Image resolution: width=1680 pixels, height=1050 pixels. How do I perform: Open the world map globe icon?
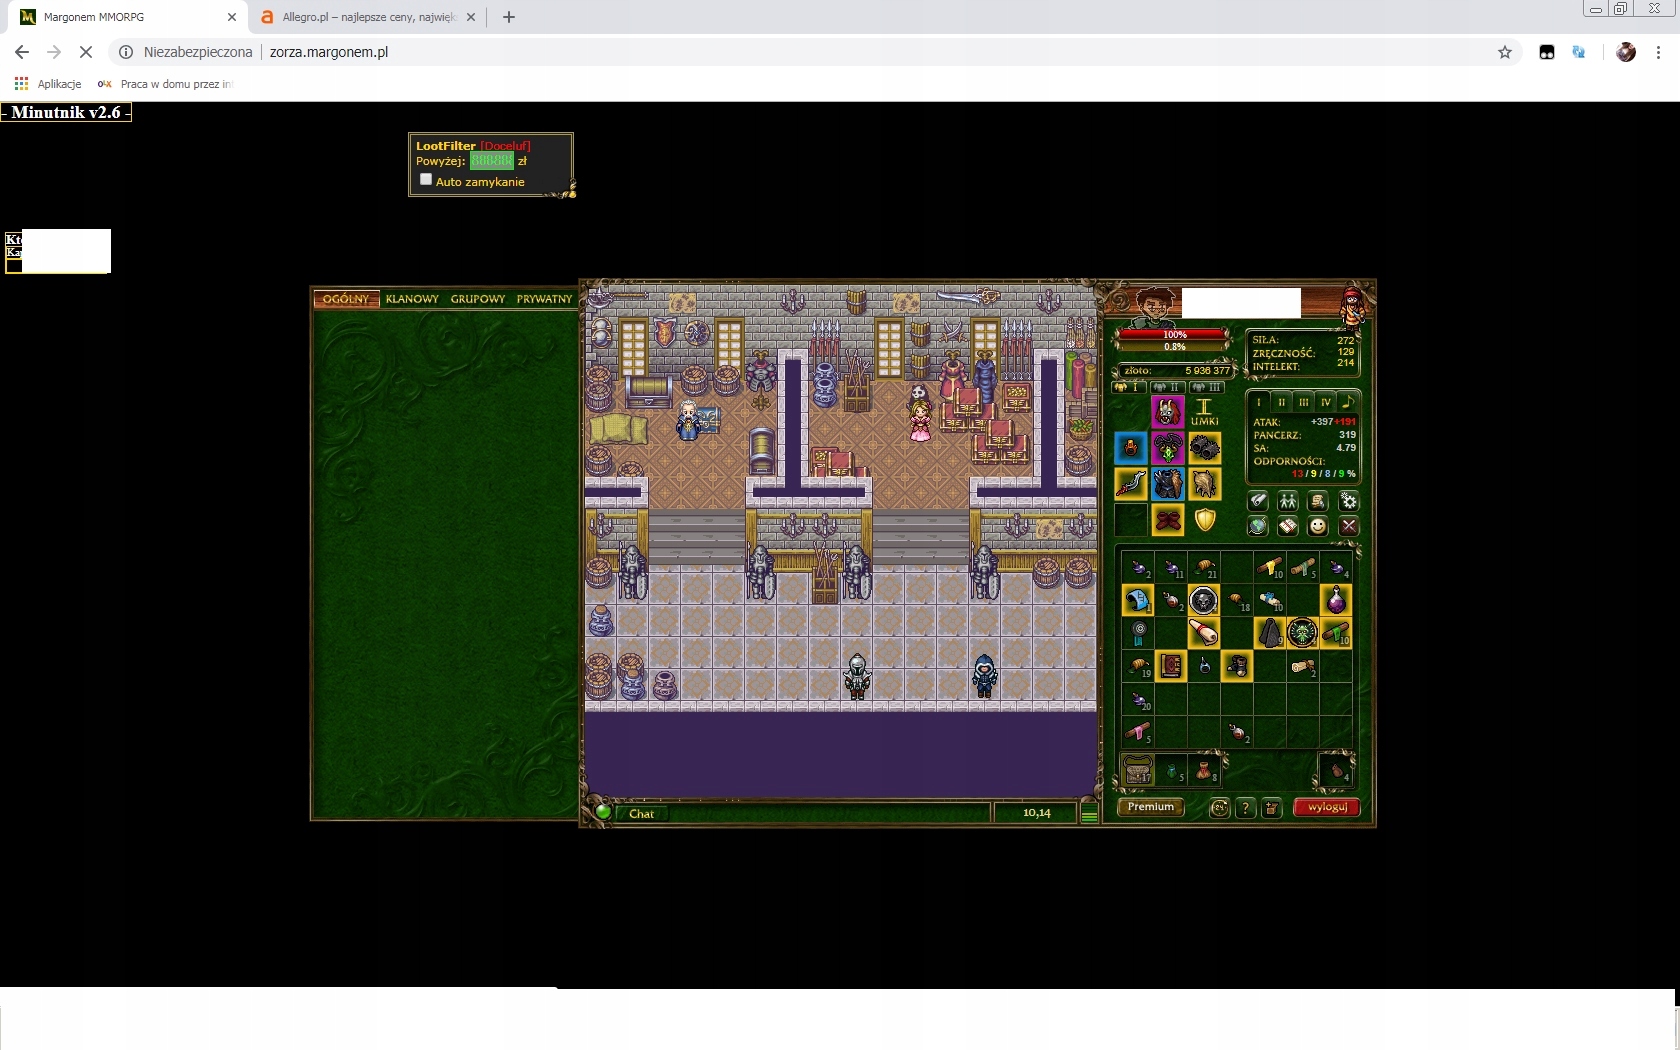click(1258, 526)
